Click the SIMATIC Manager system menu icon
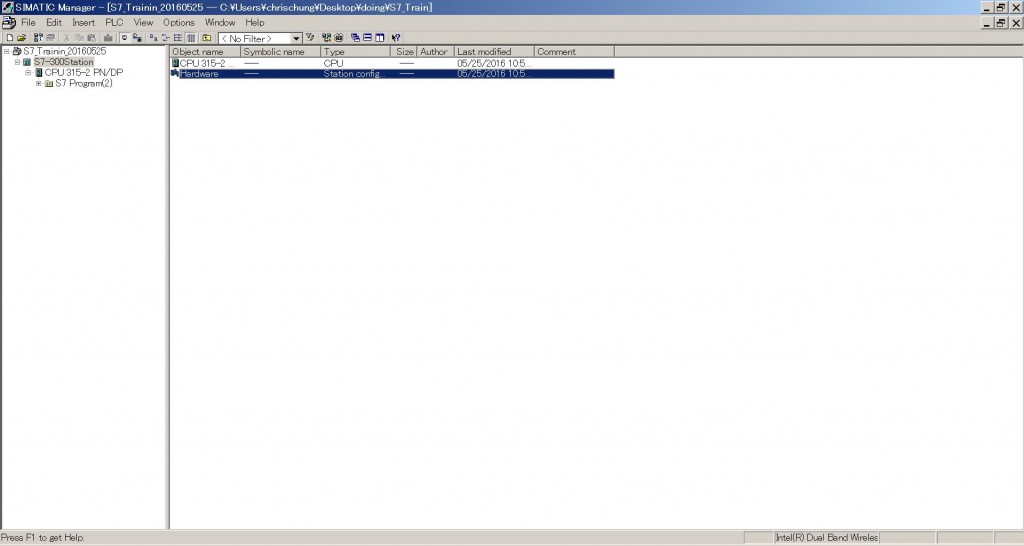1024x546 pixels. [x=7, y=7]
